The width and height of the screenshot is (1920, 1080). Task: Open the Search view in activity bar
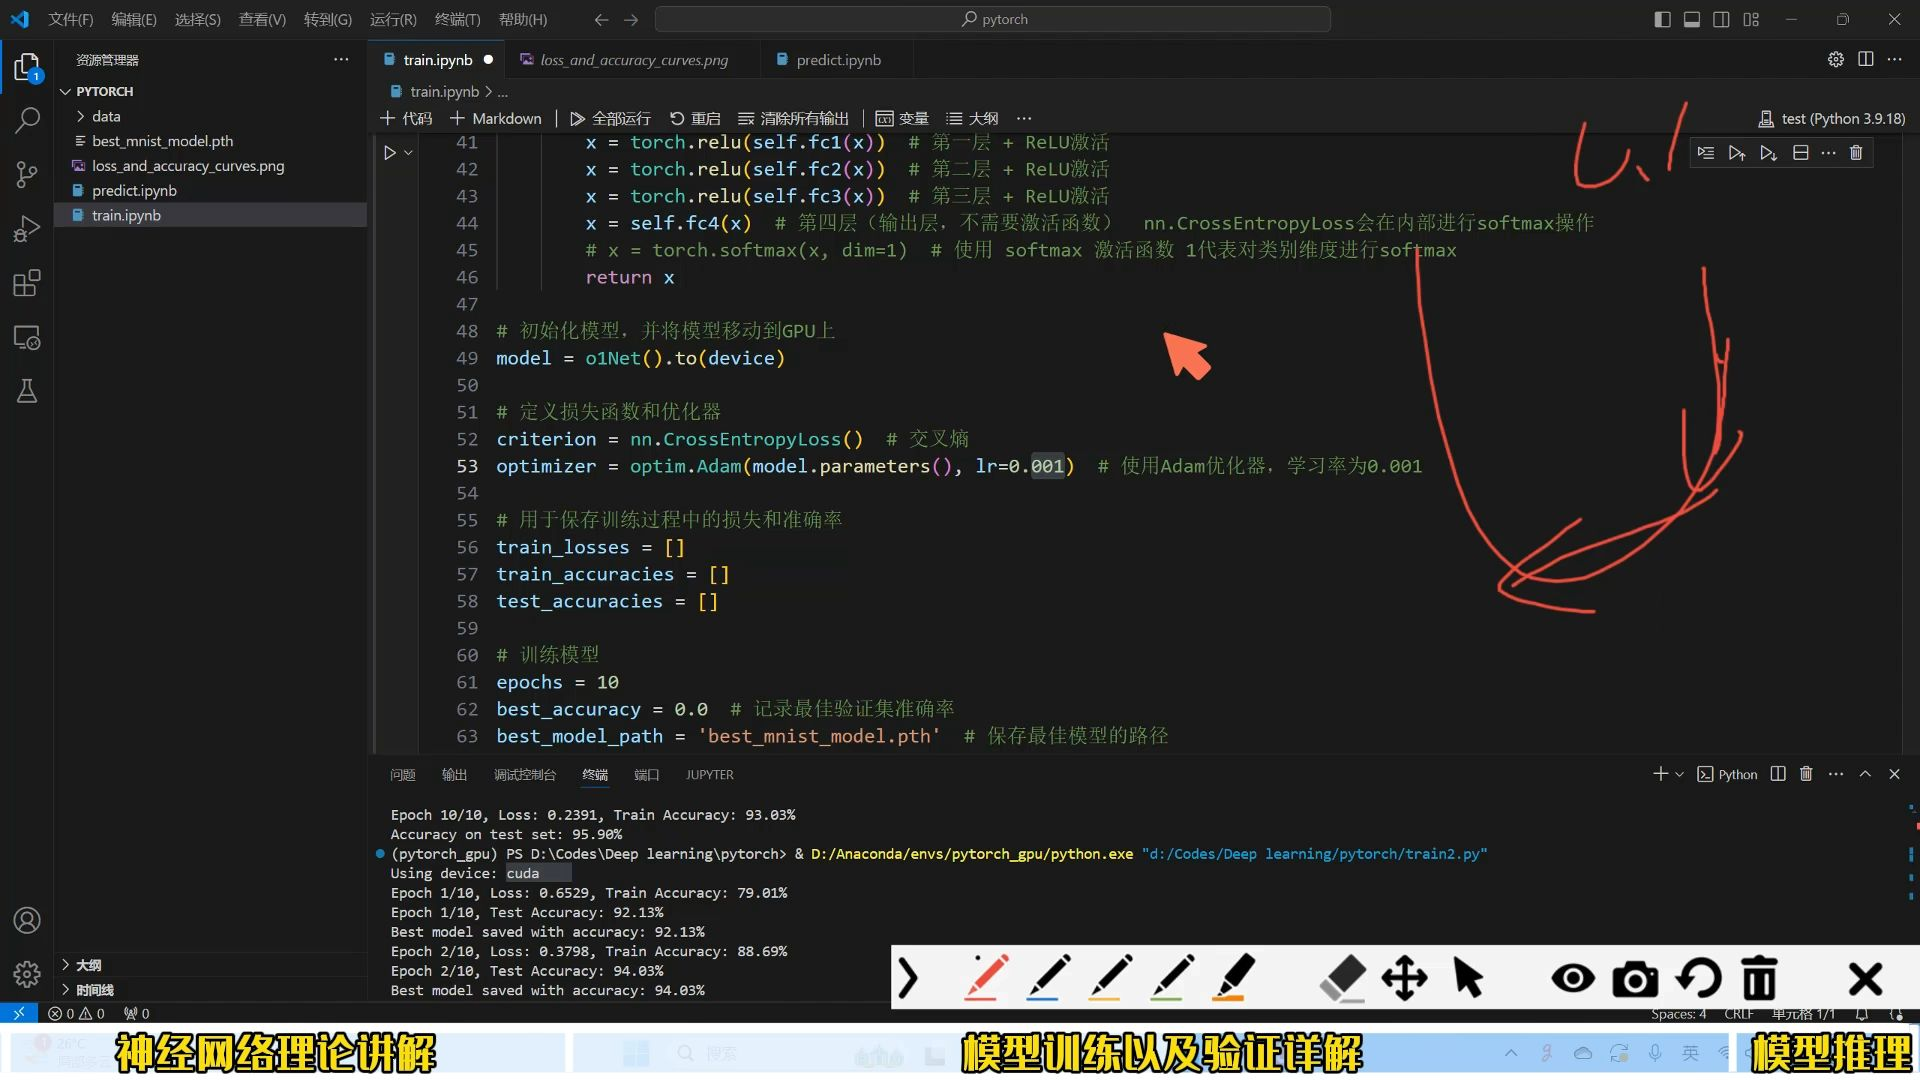pos(27,121)
